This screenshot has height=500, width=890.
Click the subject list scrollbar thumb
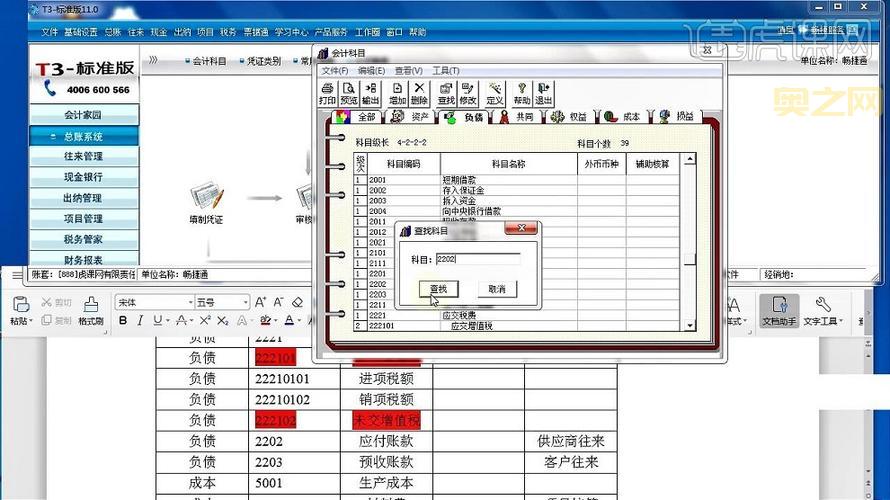690,259
